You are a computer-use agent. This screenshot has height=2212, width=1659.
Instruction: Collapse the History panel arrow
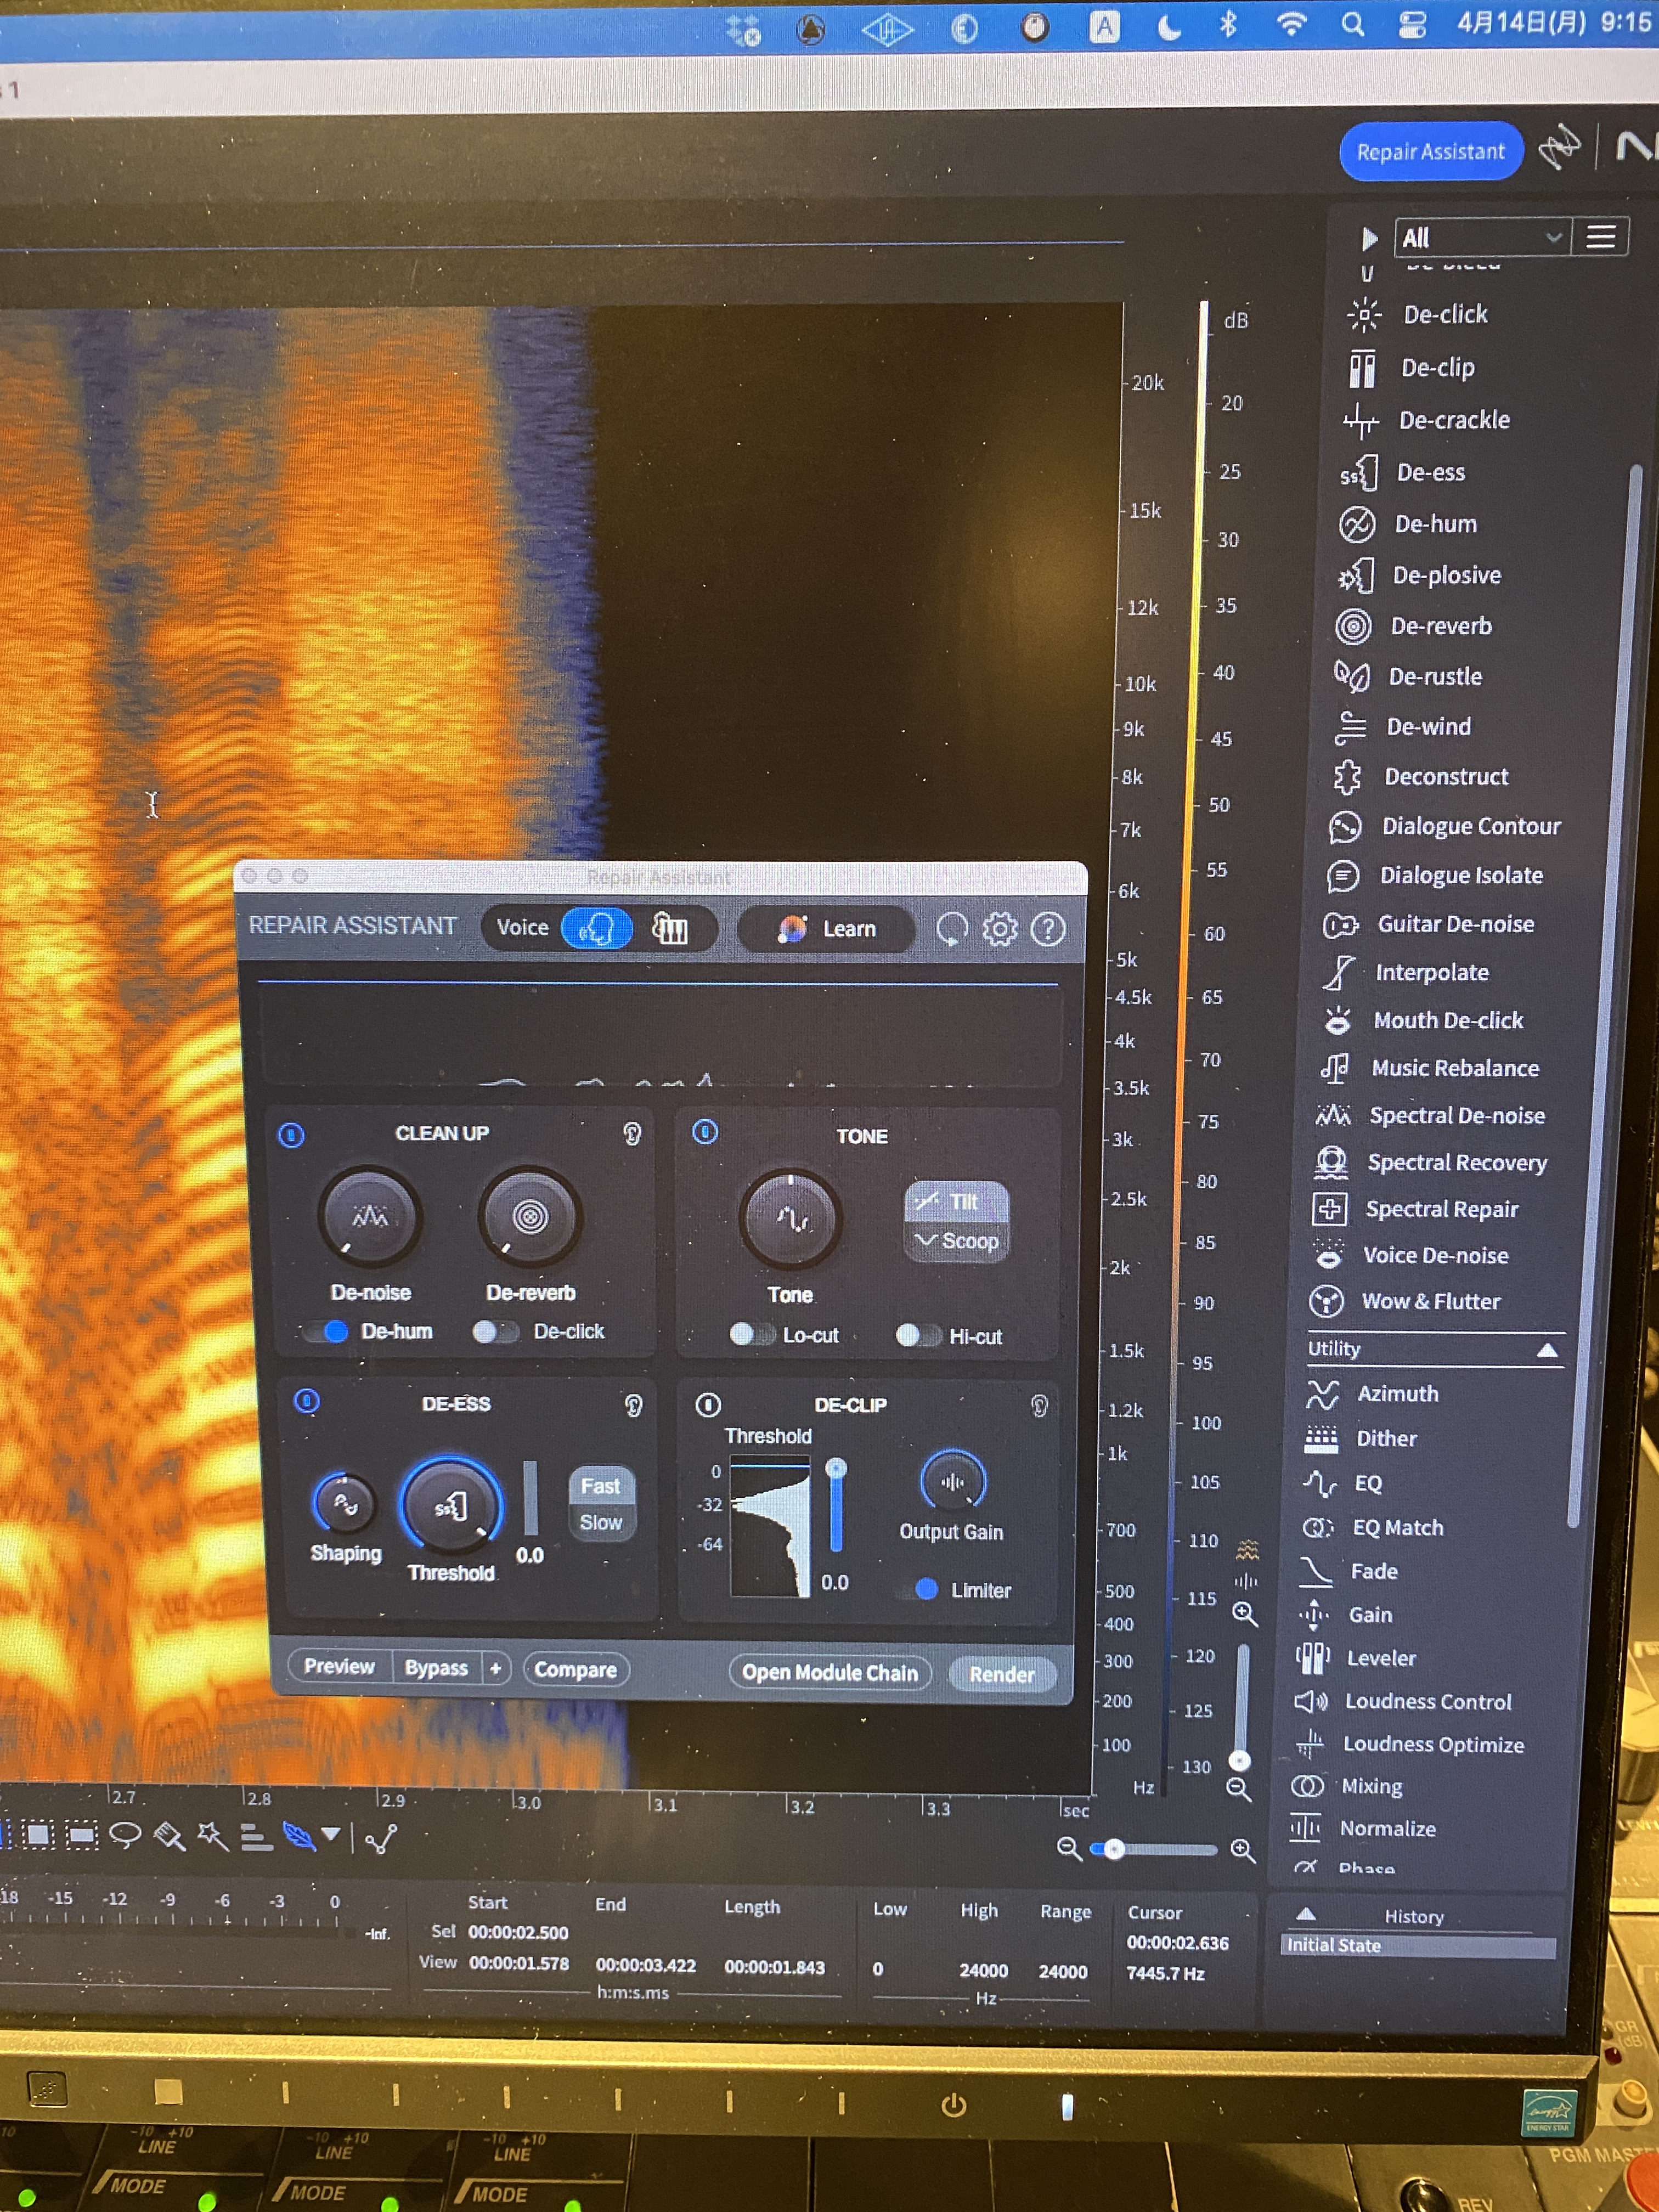(1305, 1914)
